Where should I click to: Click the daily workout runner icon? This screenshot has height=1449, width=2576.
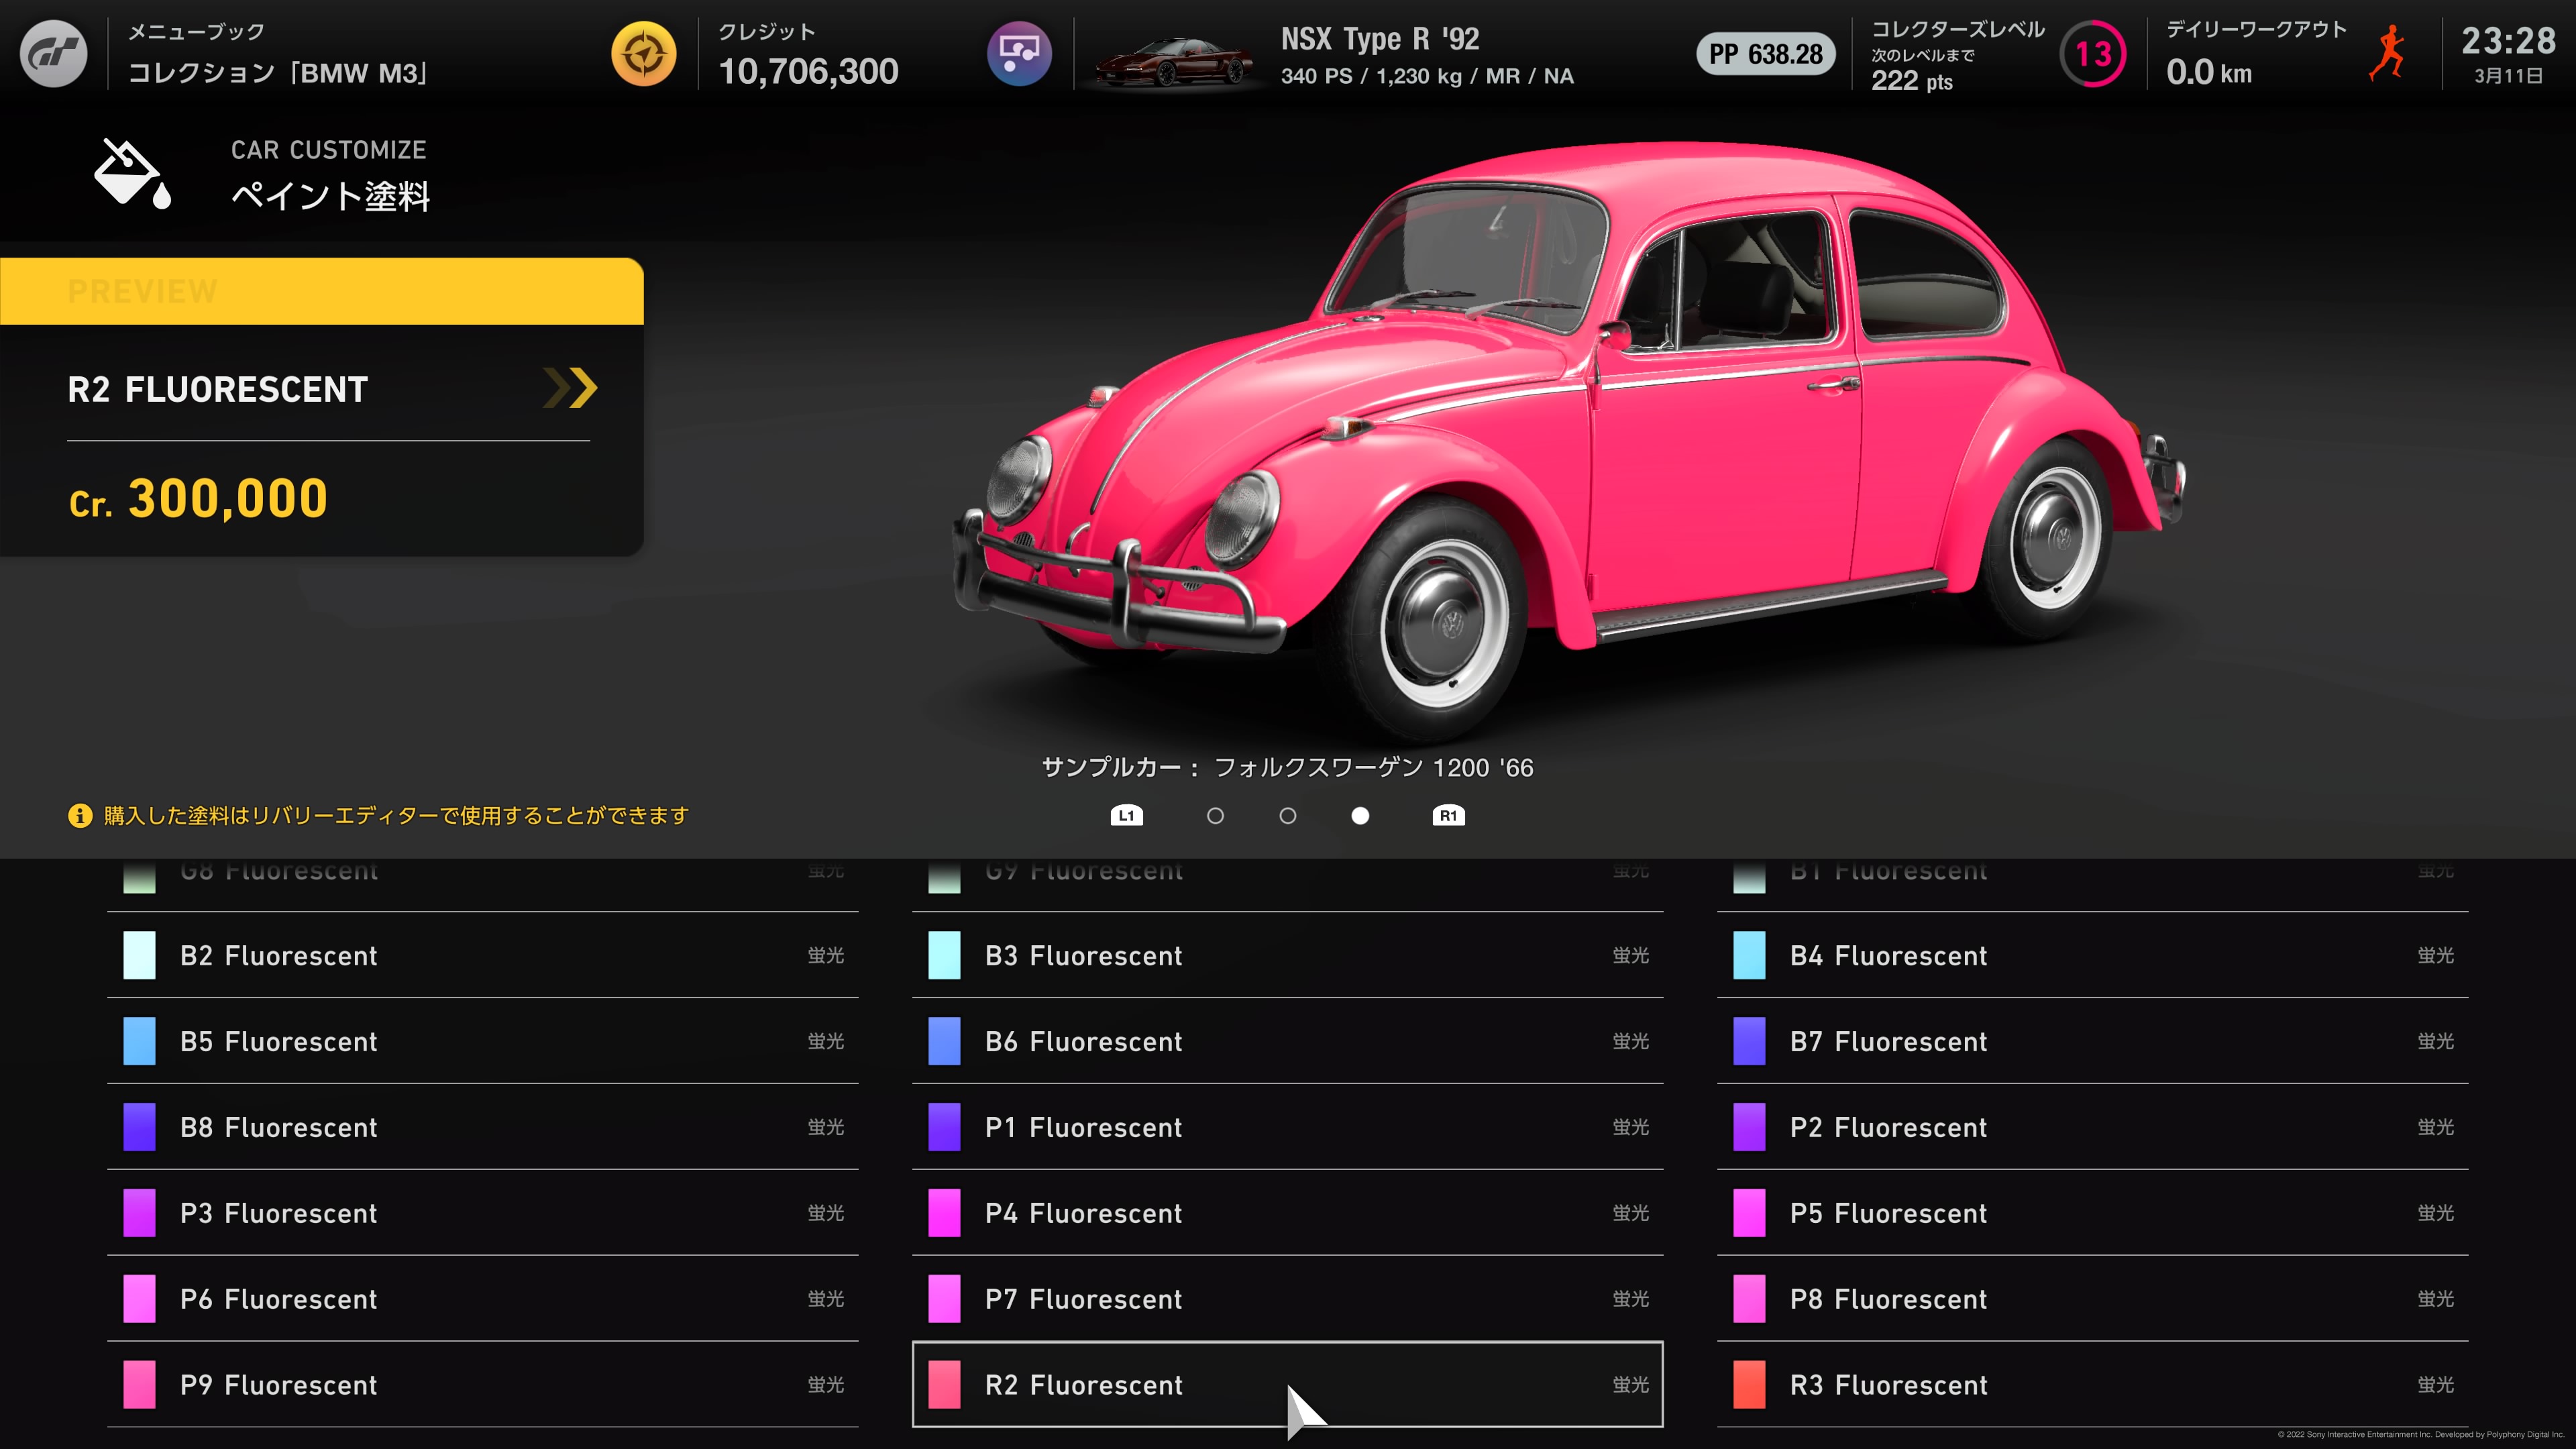pos(2388,53)
